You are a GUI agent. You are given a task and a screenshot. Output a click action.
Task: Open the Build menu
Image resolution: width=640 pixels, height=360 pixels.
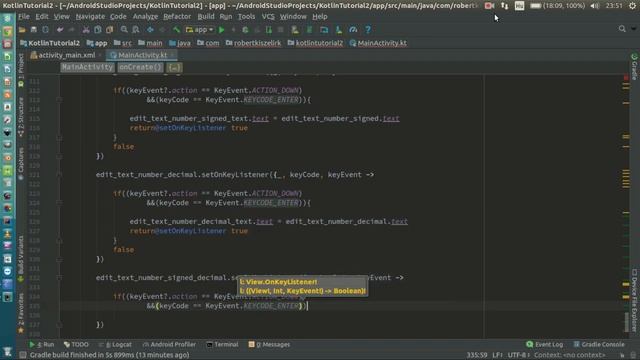tap(206, 17)
